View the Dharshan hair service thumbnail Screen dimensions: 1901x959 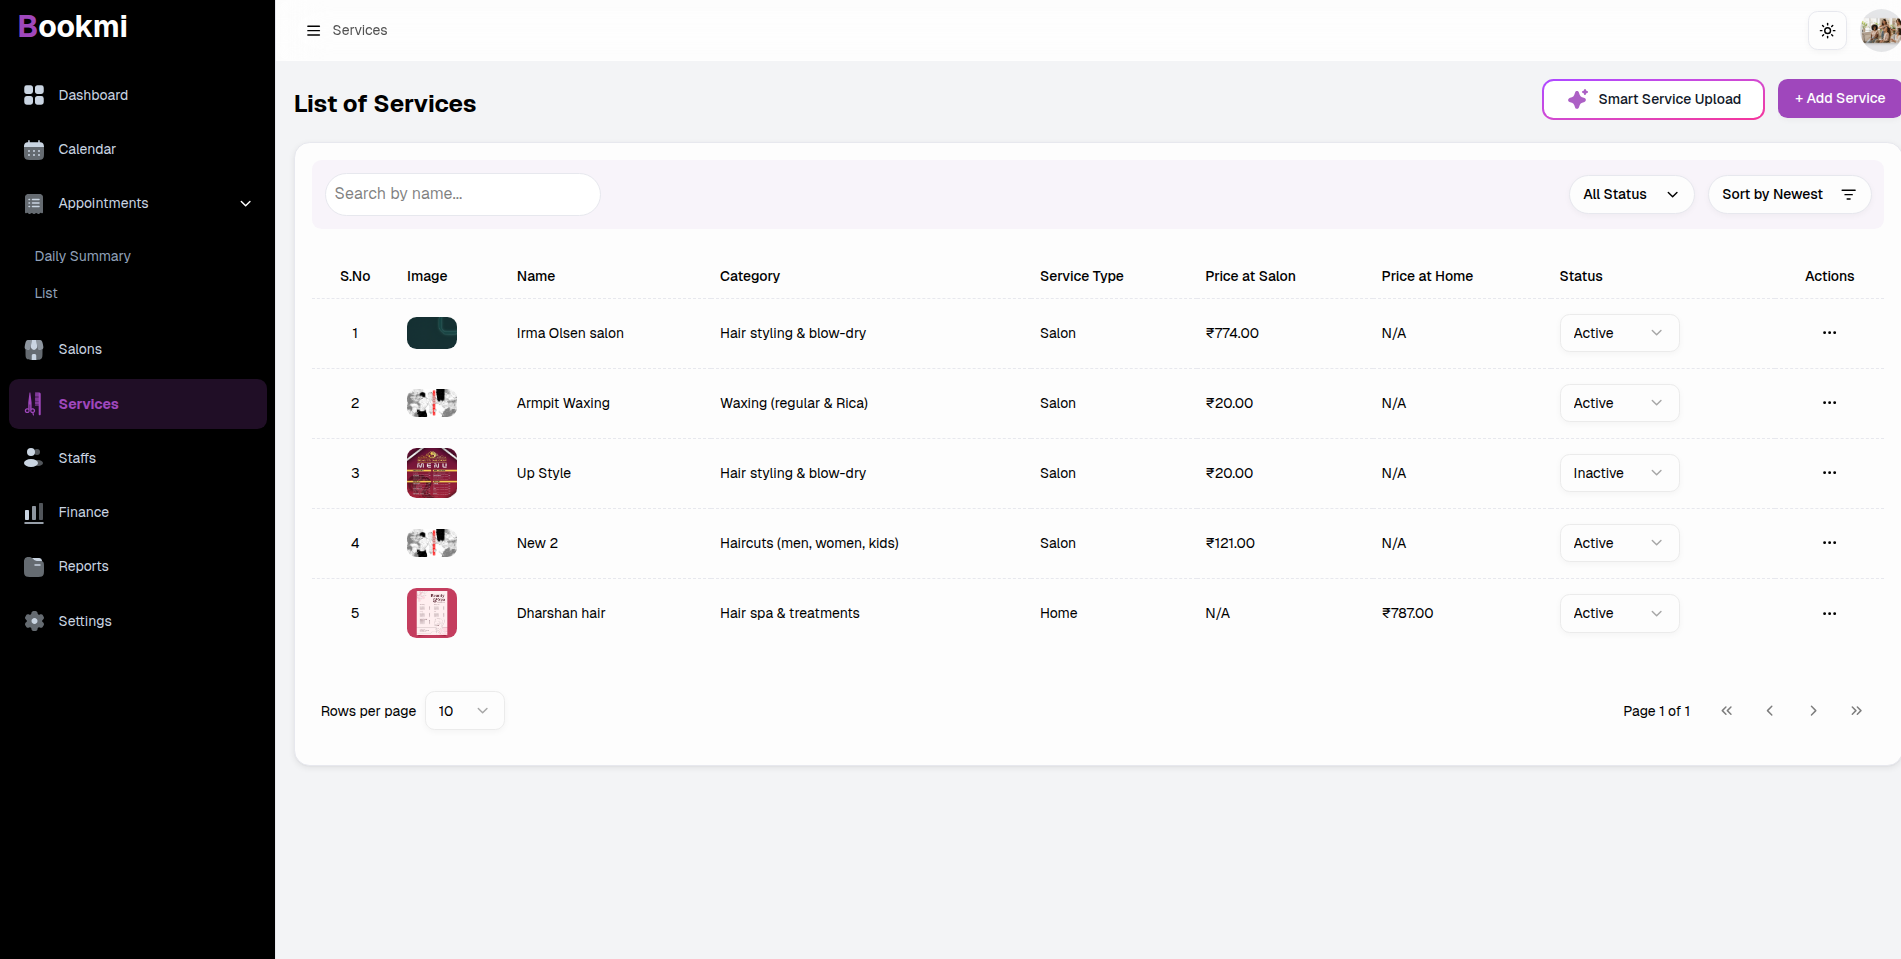[x=431, y=612]
